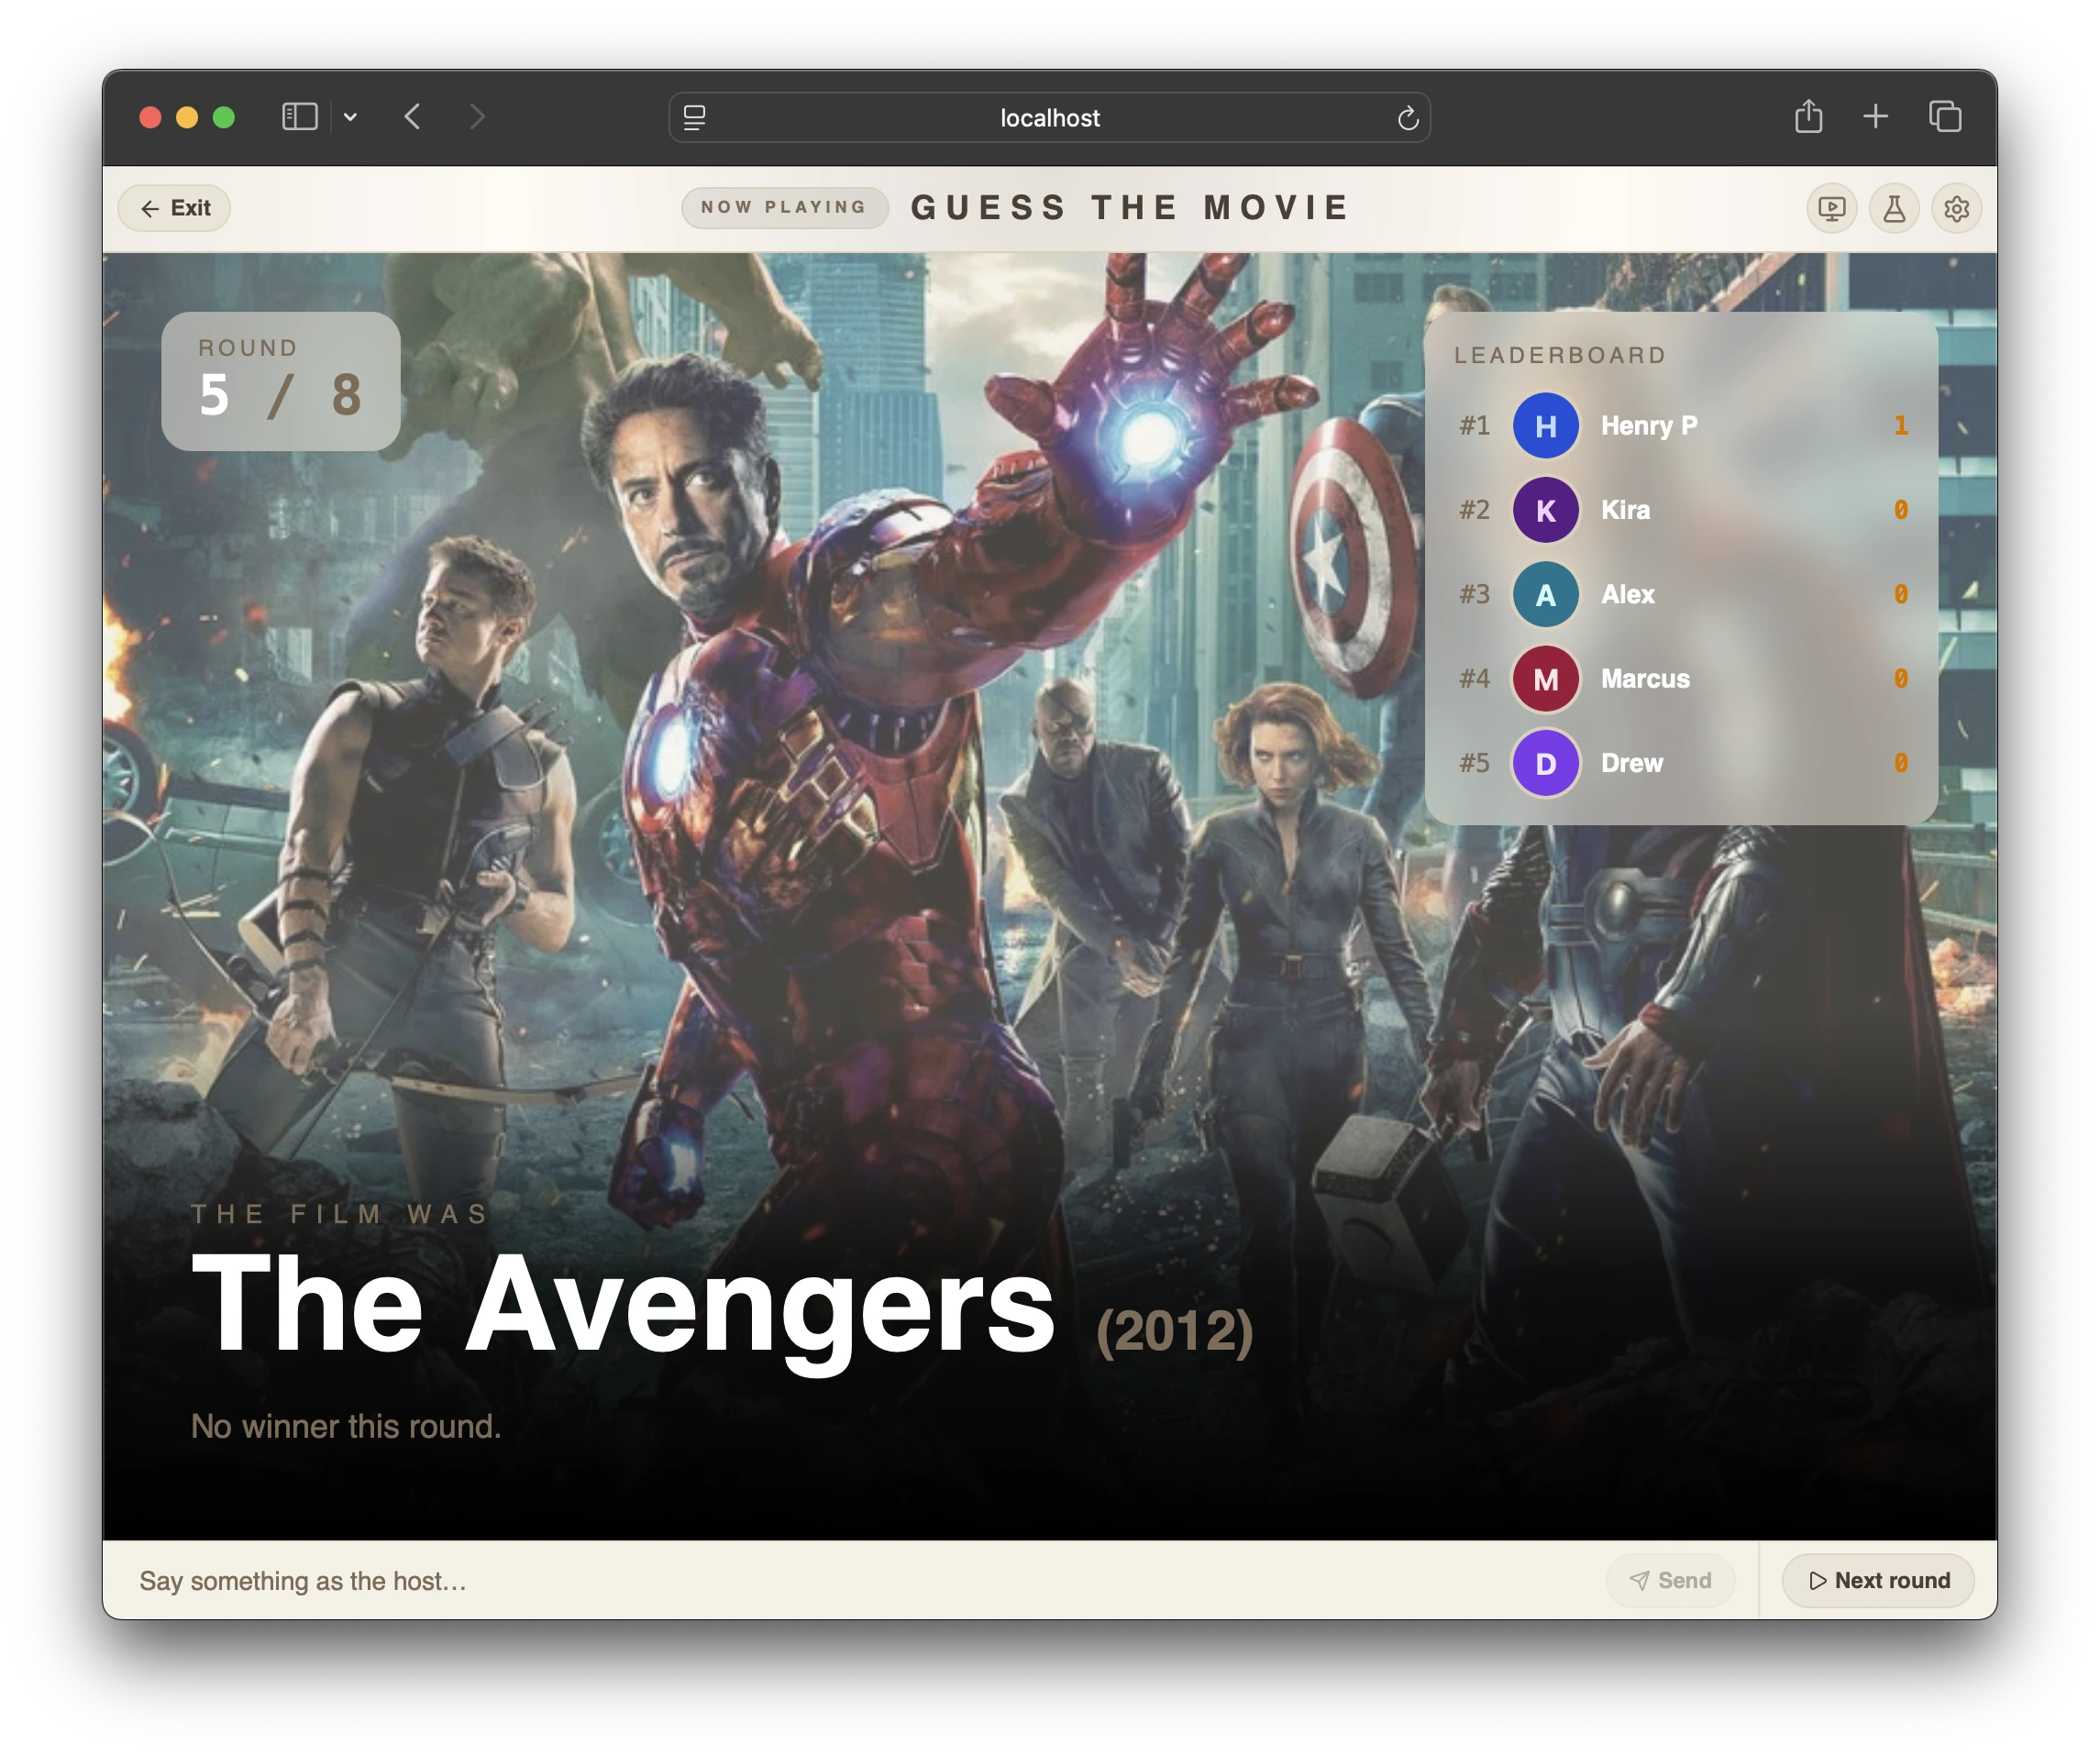Screen dimensions: 2100x1755
Task: Click the localhost address bar
Action: 1049,118
